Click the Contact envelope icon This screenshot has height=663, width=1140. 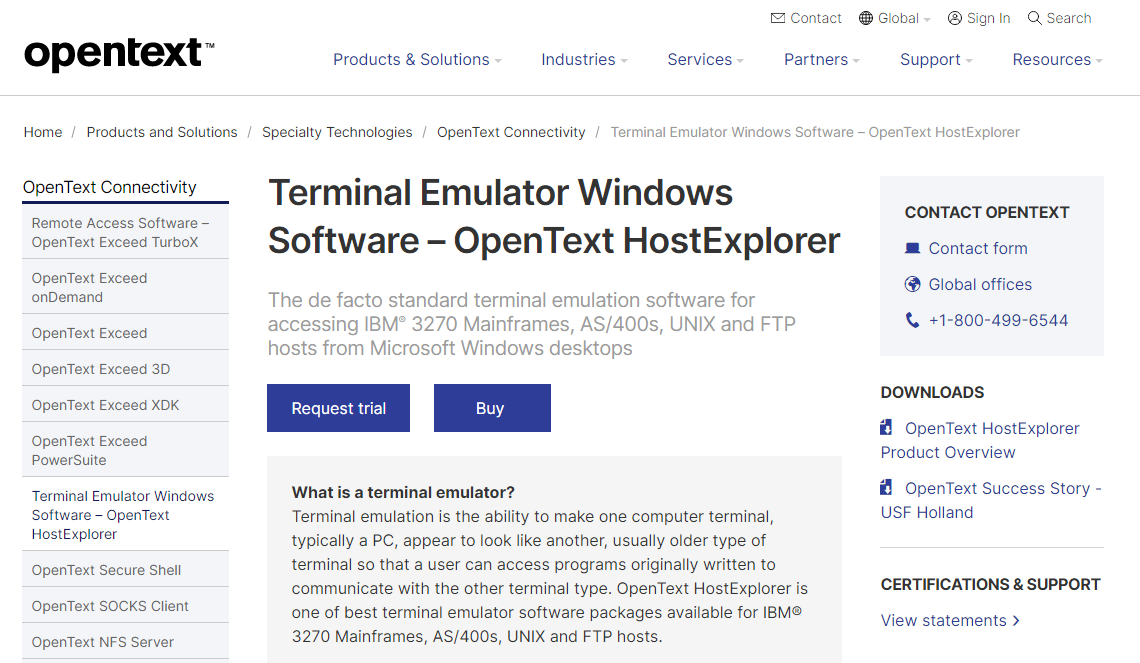point(778,18)
